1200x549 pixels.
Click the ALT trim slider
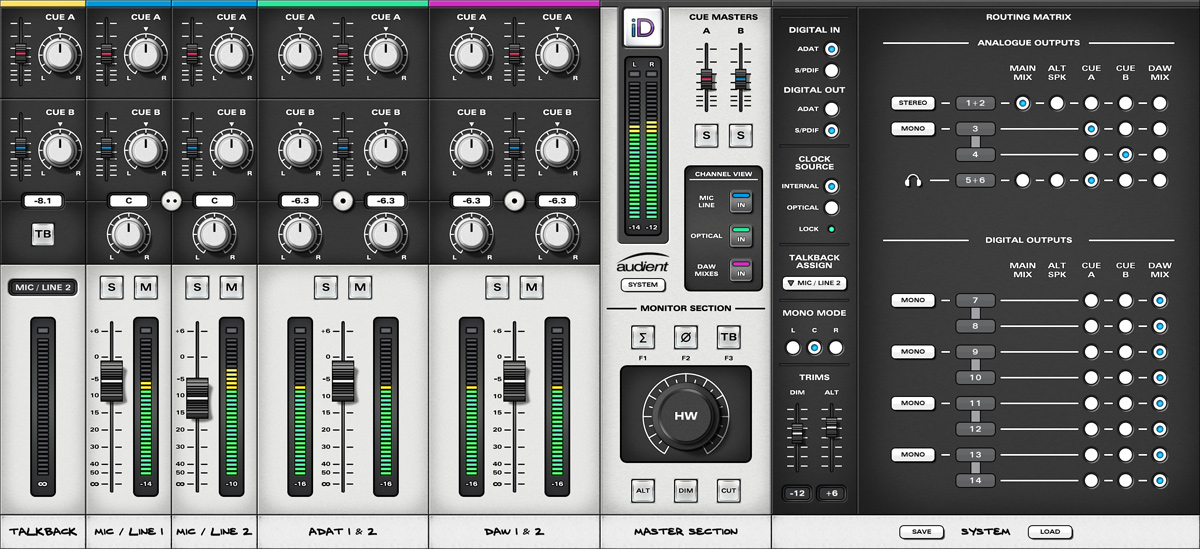pos(831,428)
